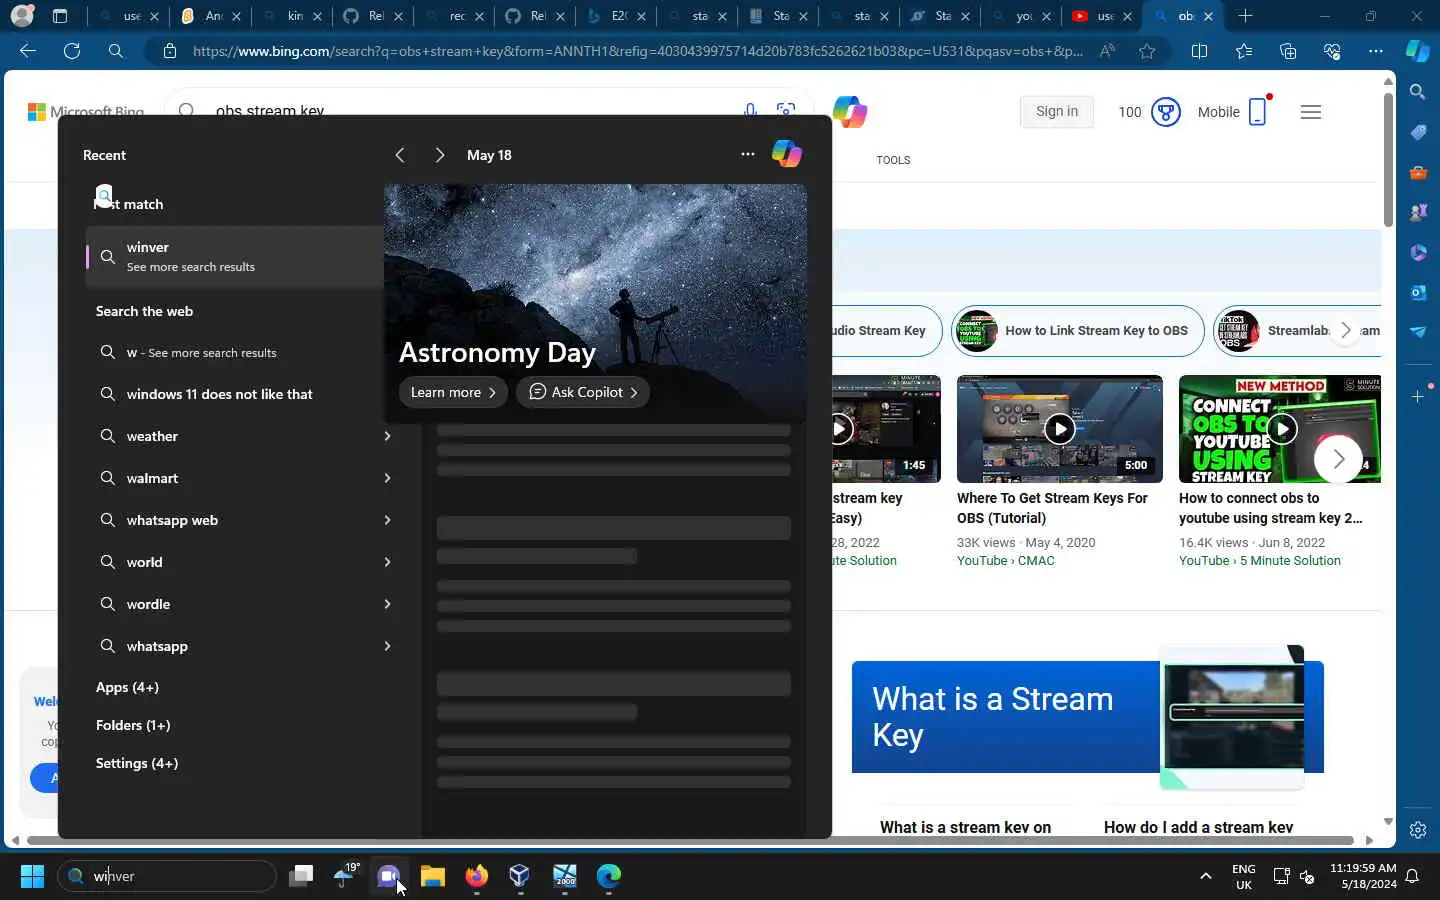1440x900 pixels.
Task: Open sidebar settings gear icon
Action: [x=1418, y=830]
